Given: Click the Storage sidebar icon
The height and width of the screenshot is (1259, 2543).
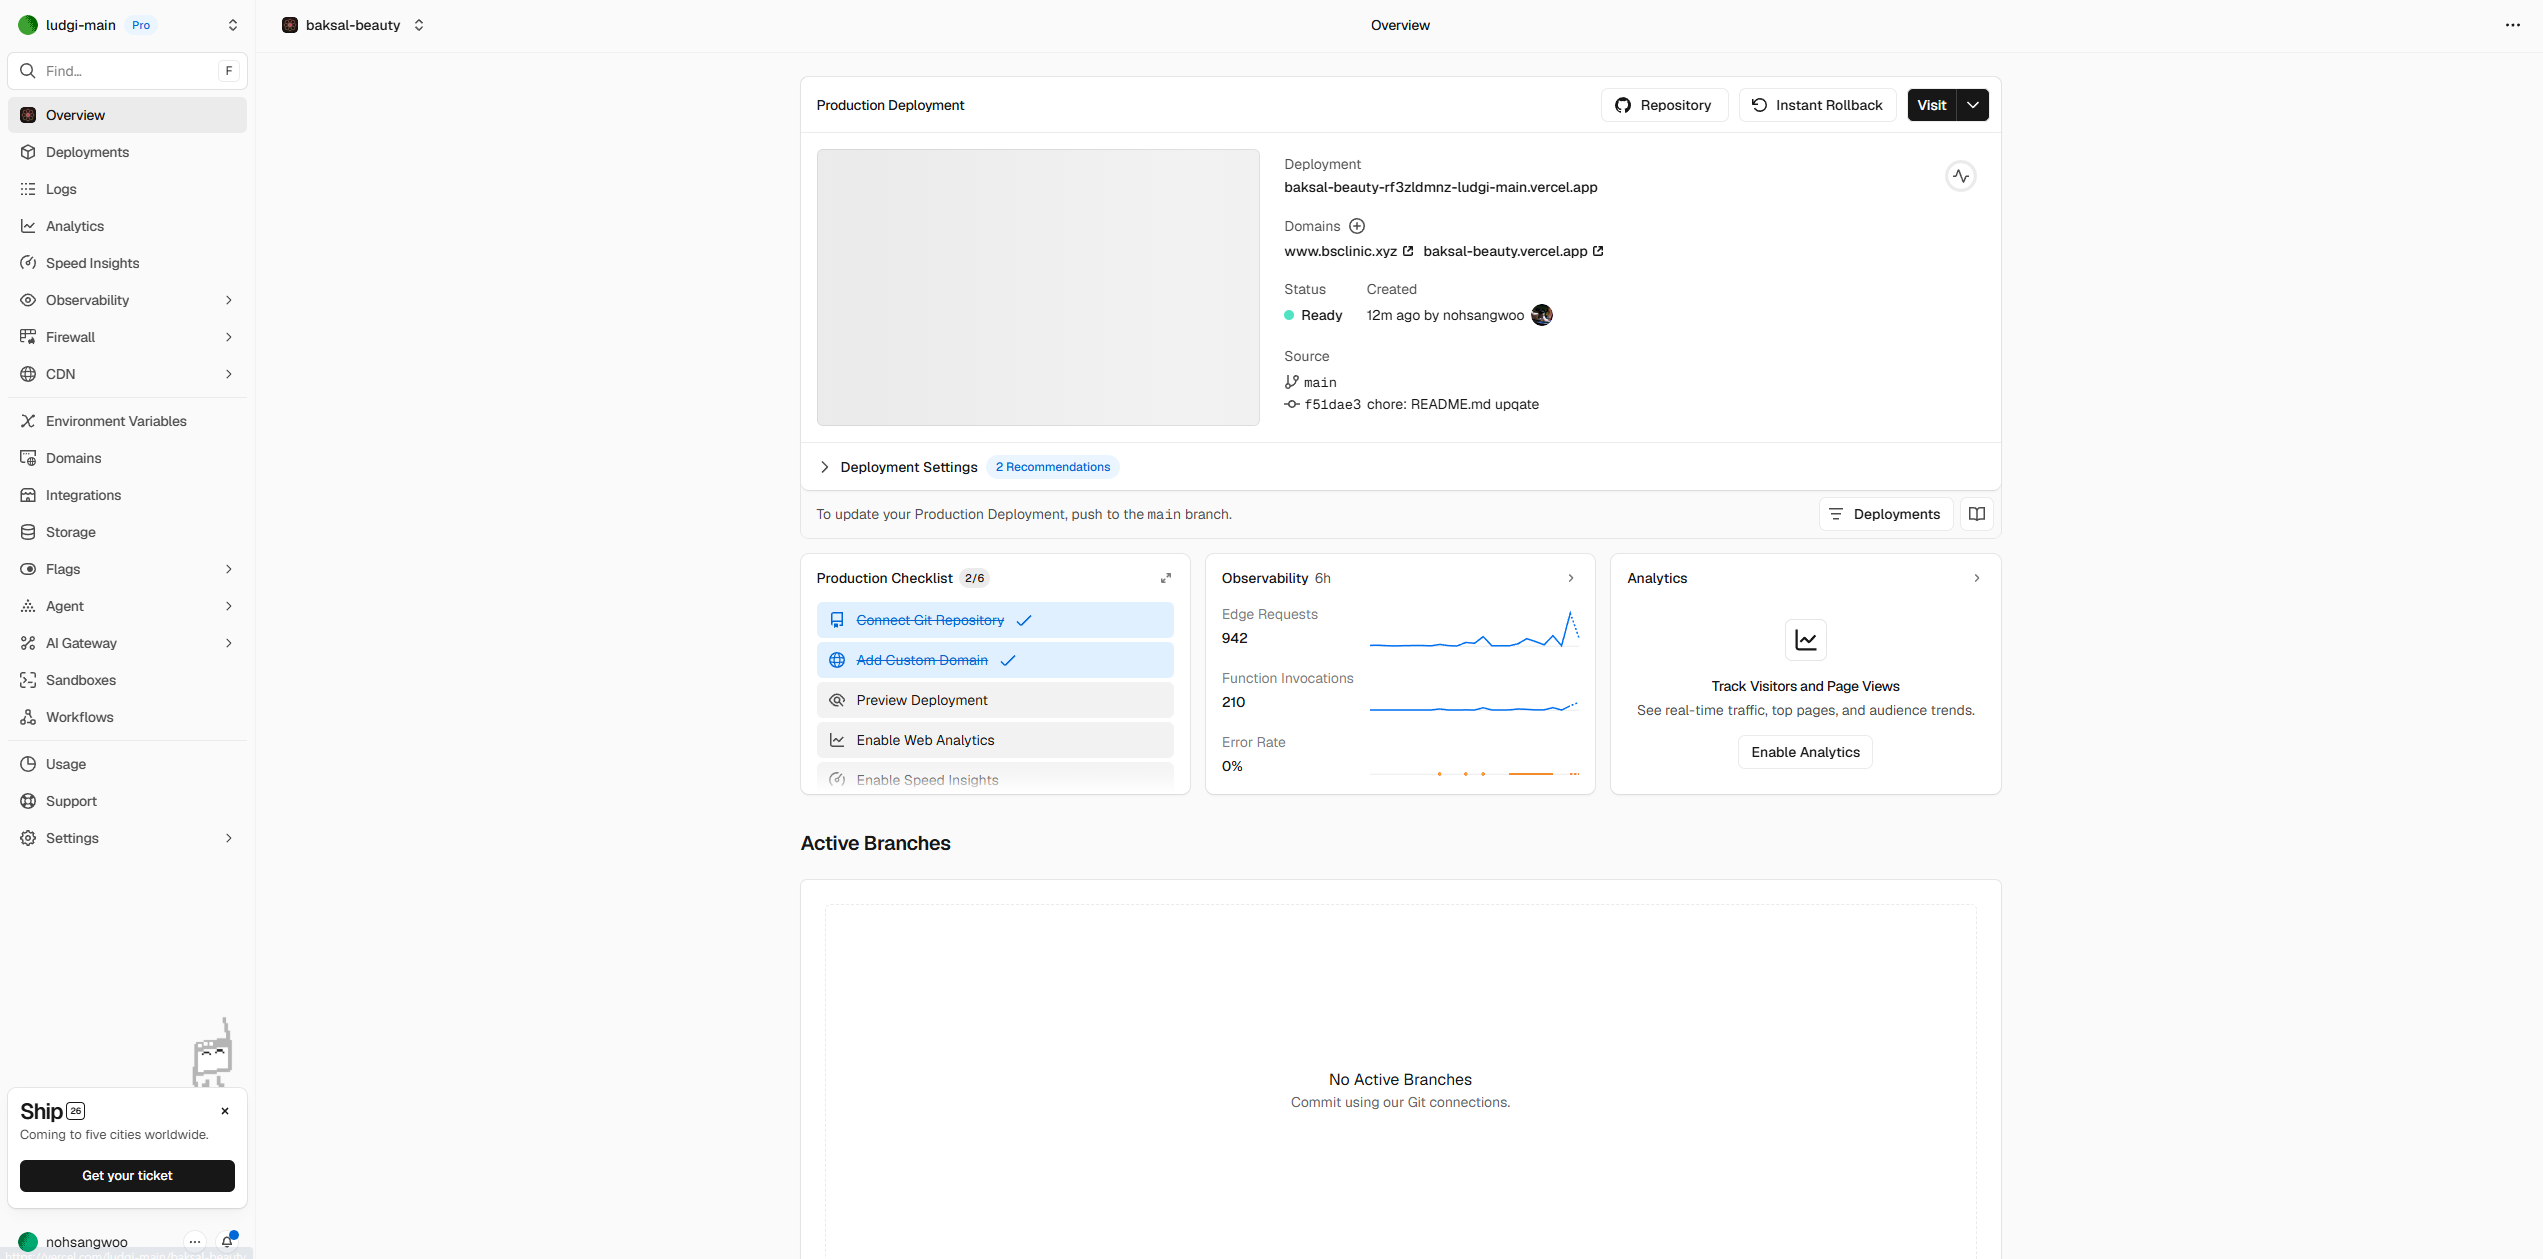Looking at the screenshot, I should [28, 532].
